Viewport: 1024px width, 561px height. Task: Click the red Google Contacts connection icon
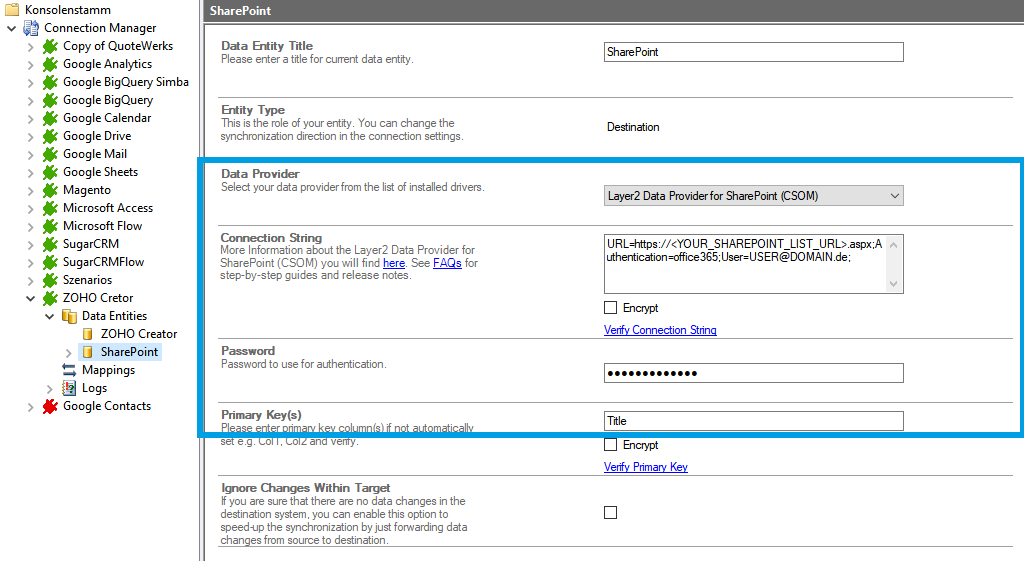pos(50,406)
